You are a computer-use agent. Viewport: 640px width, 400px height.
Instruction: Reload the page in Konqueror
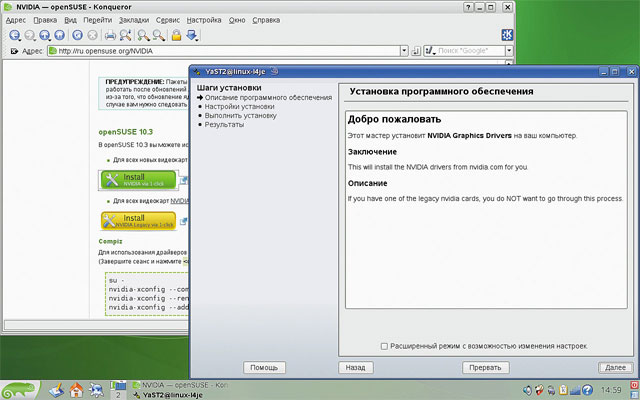[x=77, y=35]
